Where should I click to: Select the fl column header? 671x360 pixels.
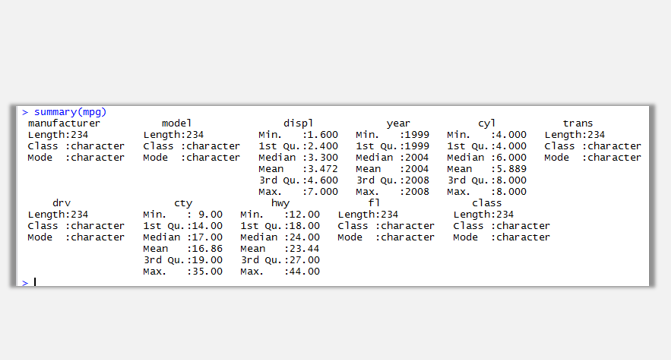(x=374, y=203)
